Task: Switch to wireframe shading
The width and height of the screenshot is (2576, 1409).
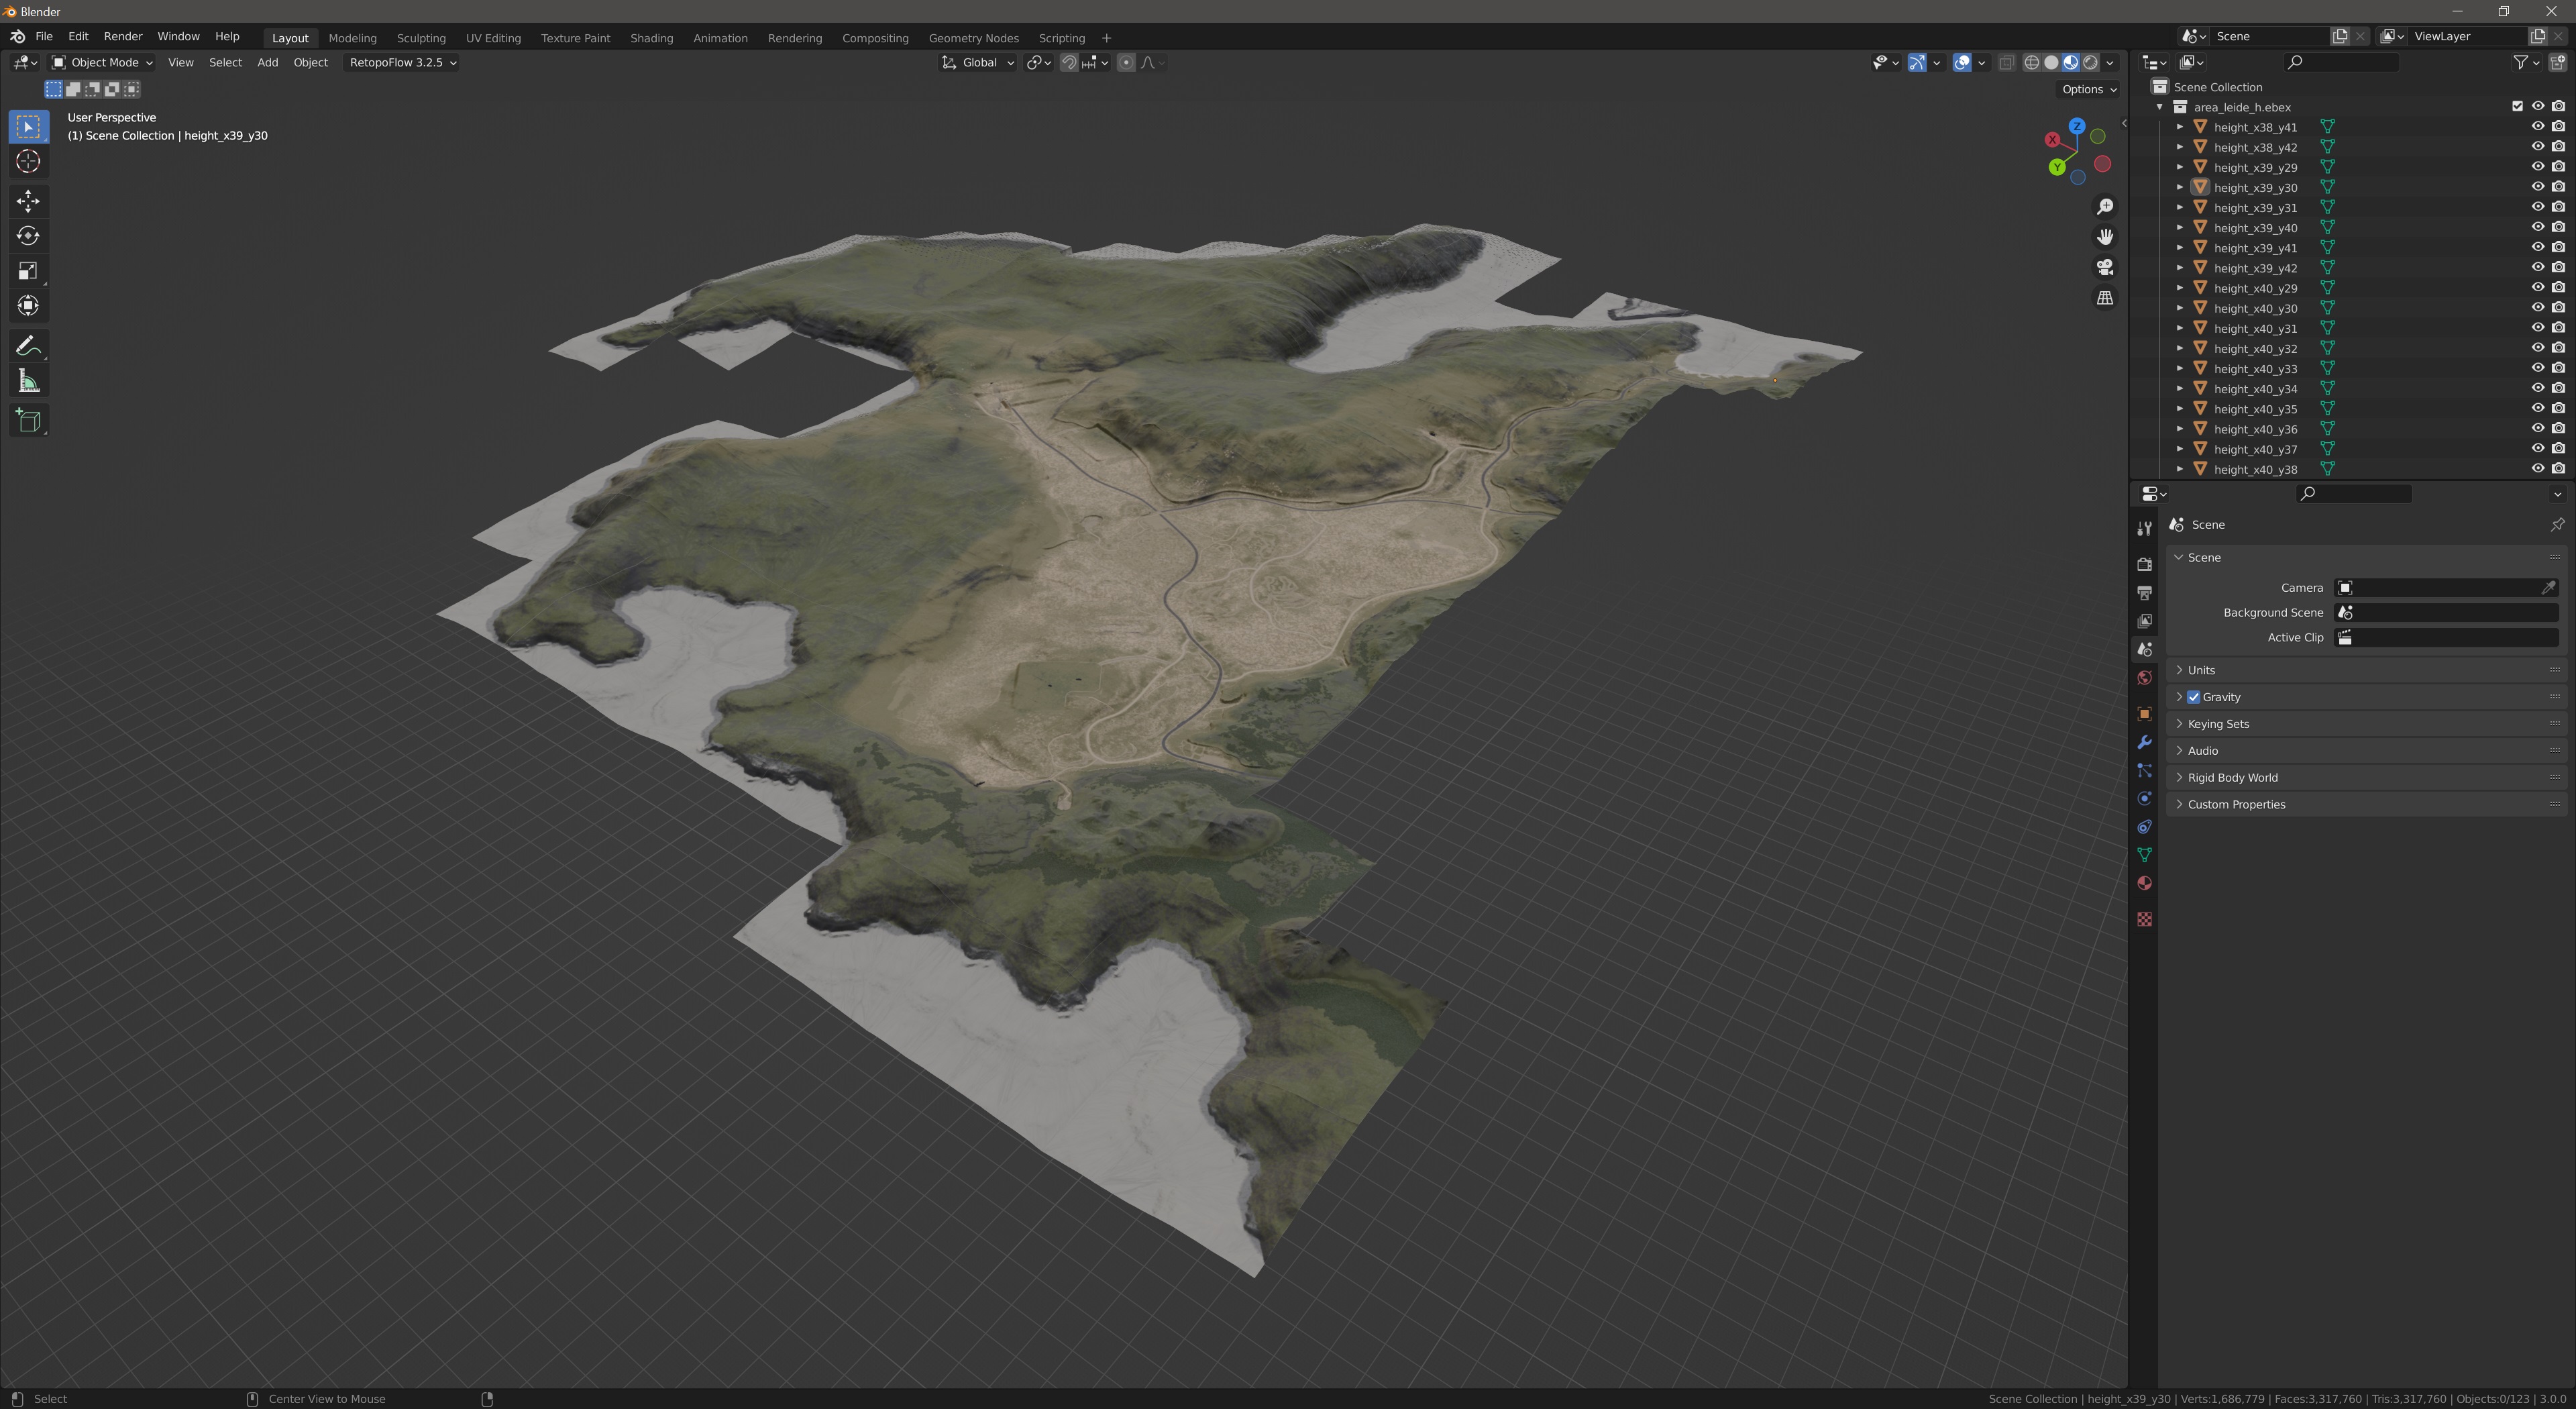Action: click(2032, 62)
